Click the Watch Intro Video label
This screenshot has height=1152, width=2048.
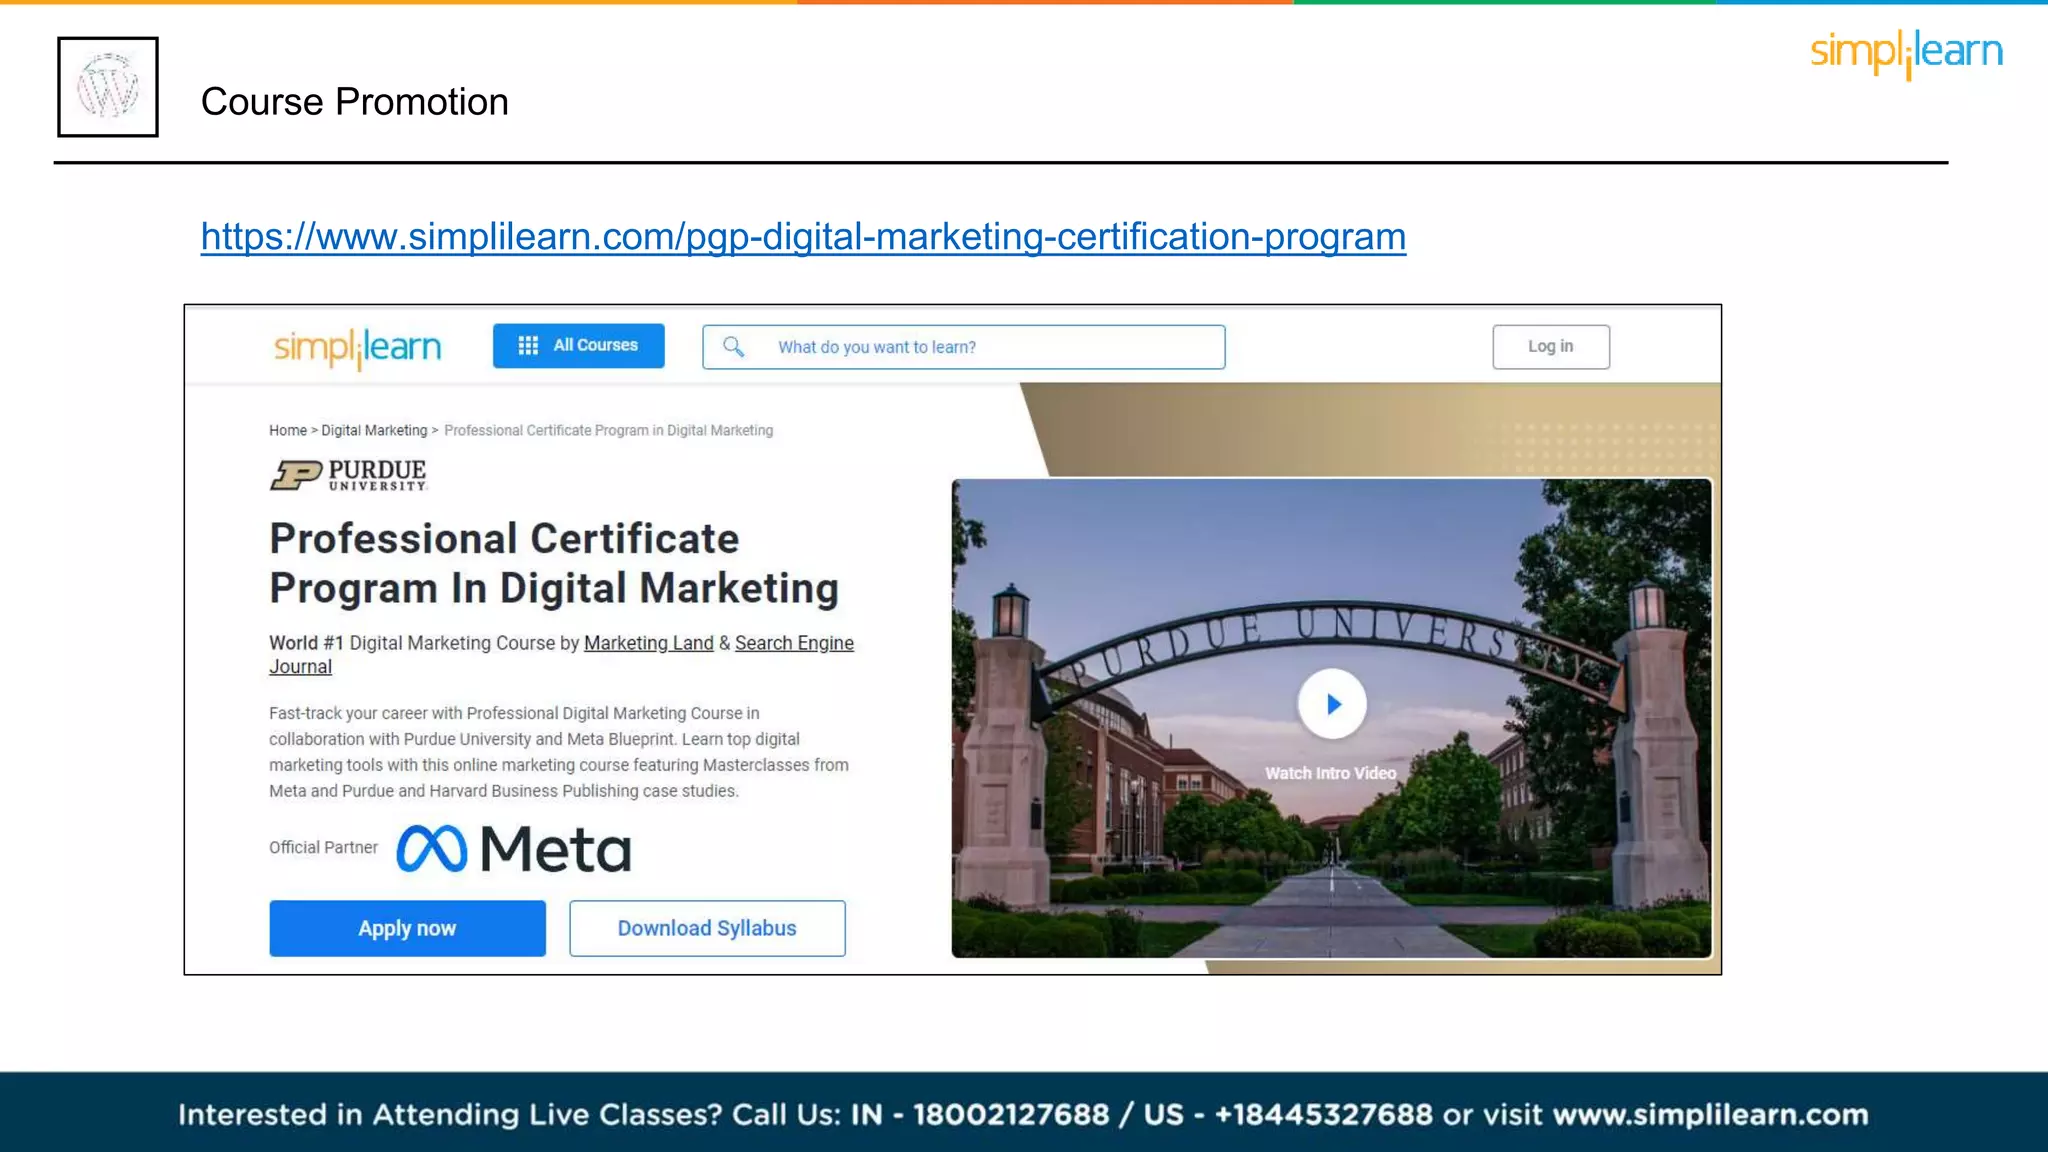click(x=1331, y=773)
